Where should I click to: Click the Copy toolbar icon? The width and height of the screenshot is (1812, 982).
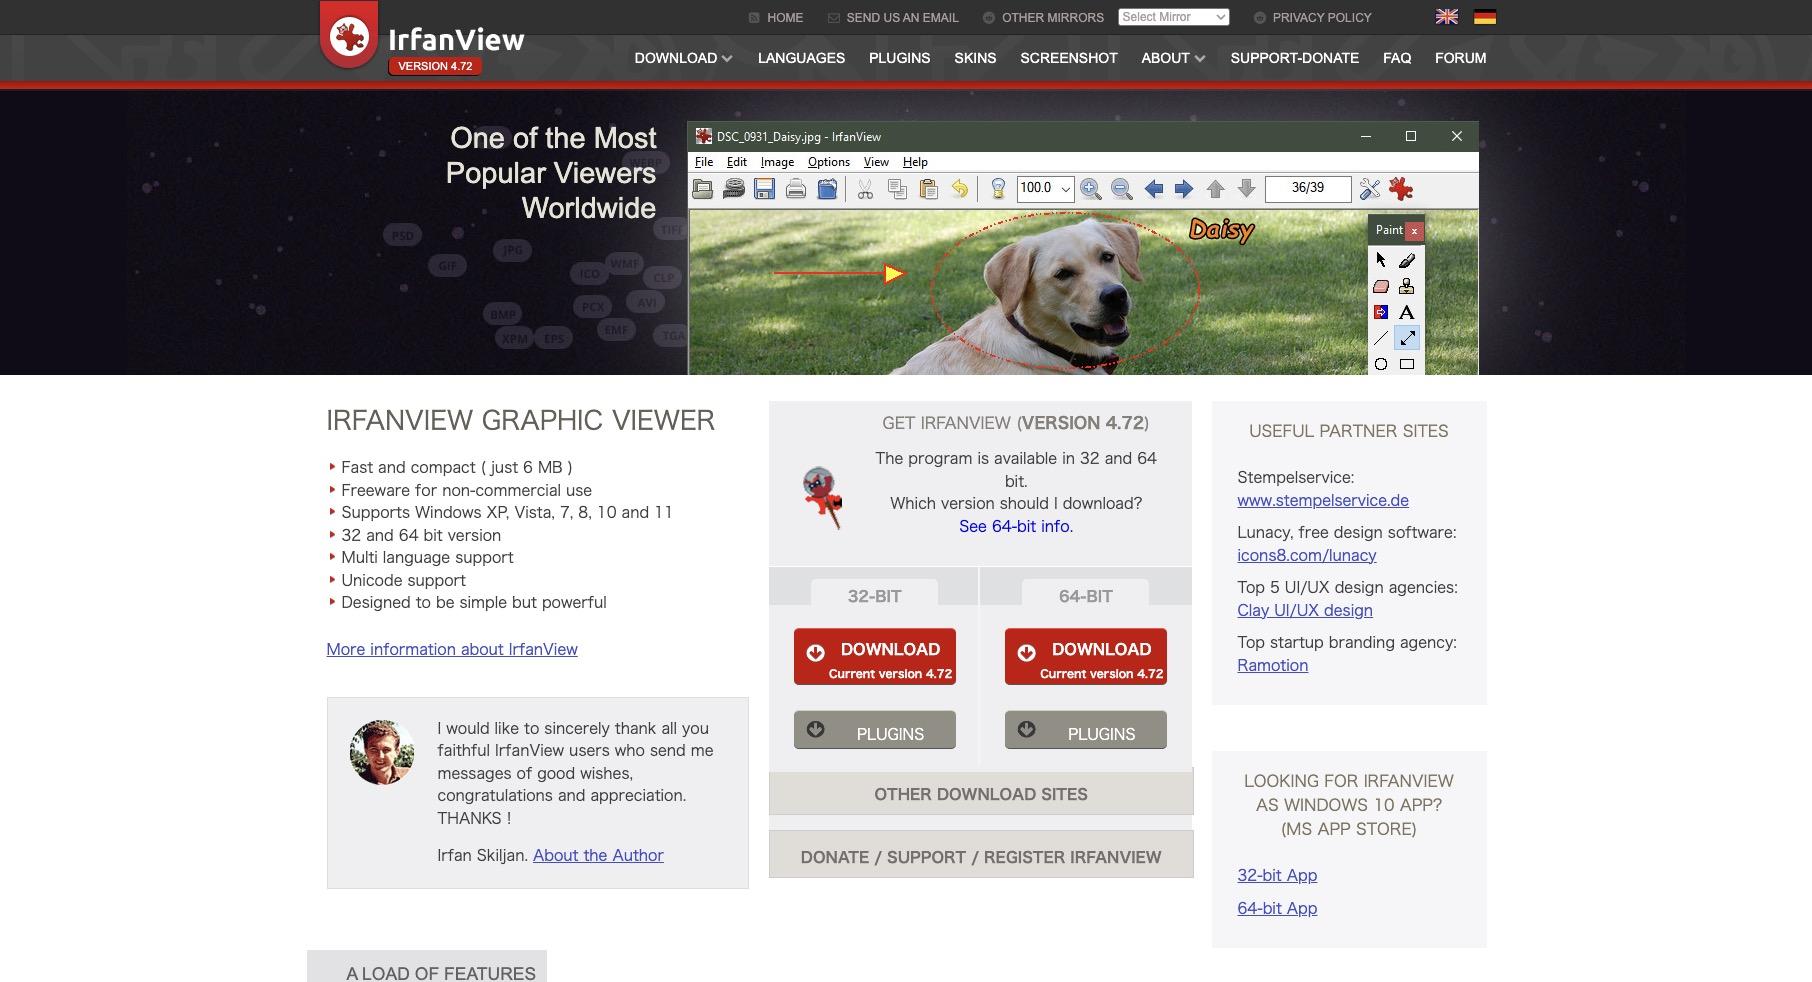[897, 189]
